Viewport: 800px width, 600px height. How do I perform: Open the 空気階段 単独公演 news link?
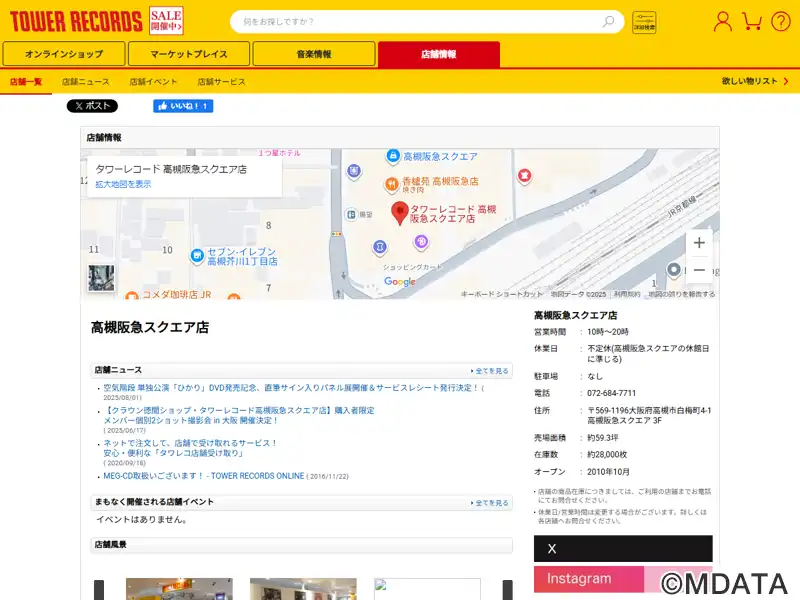291,388
